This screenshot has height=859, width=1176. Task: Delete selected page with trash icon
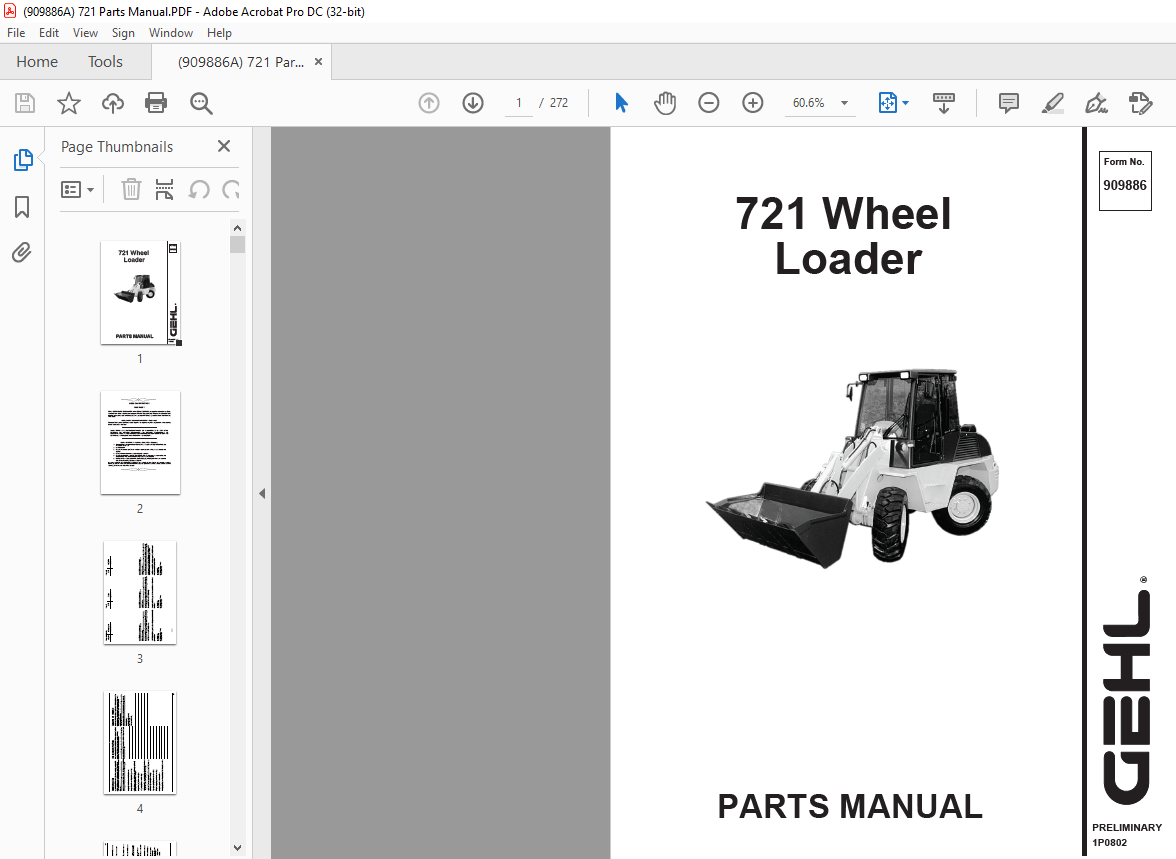(x=131, y=190)
